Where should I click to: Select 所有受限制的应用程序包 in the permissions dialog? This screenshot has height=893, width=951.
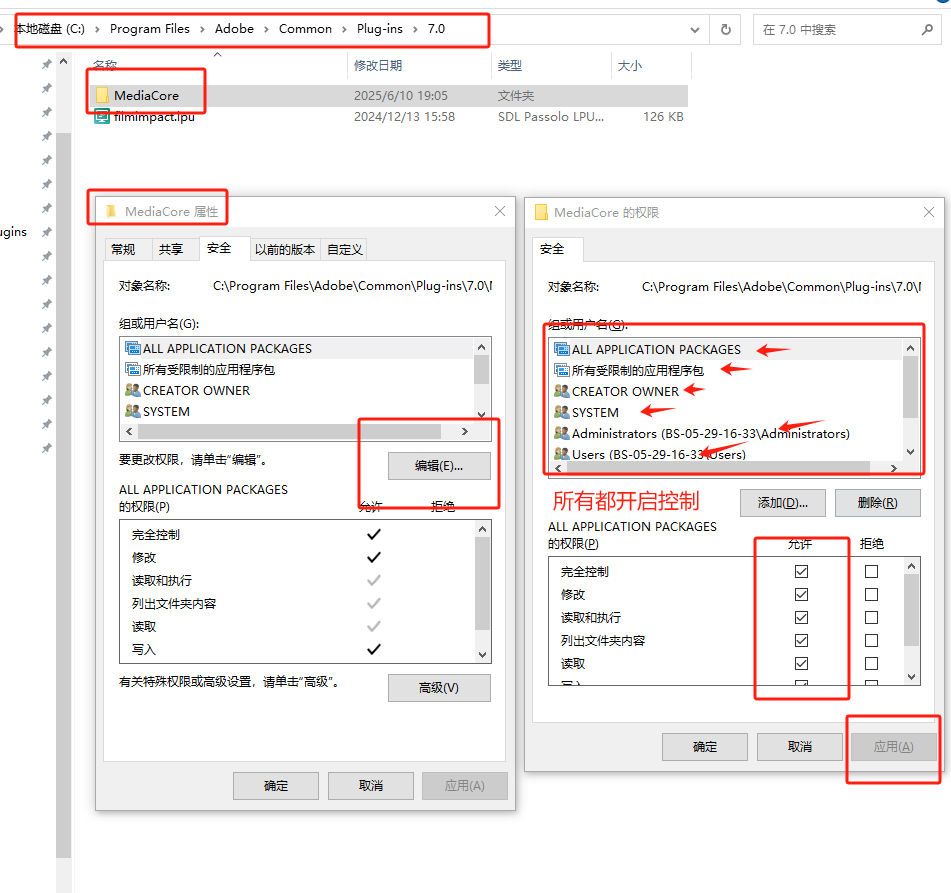[637, 371]
